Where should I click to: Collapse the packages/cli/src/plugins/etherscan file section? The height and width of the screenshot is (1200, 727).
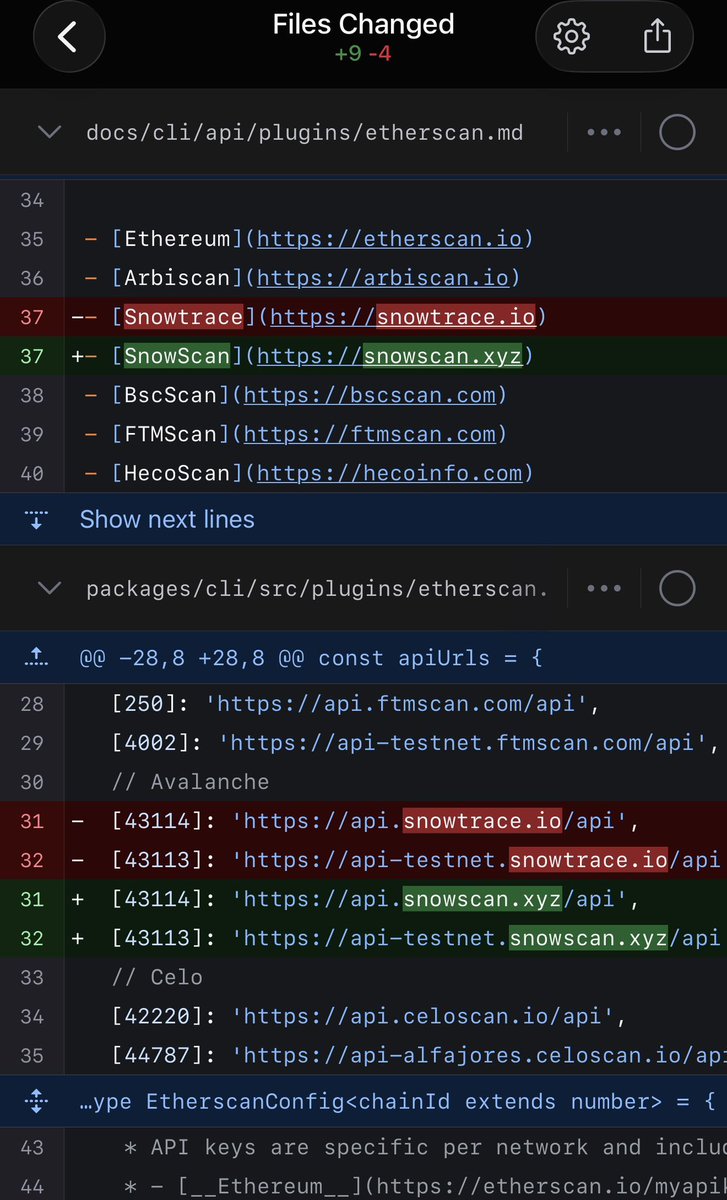point(49,589)
